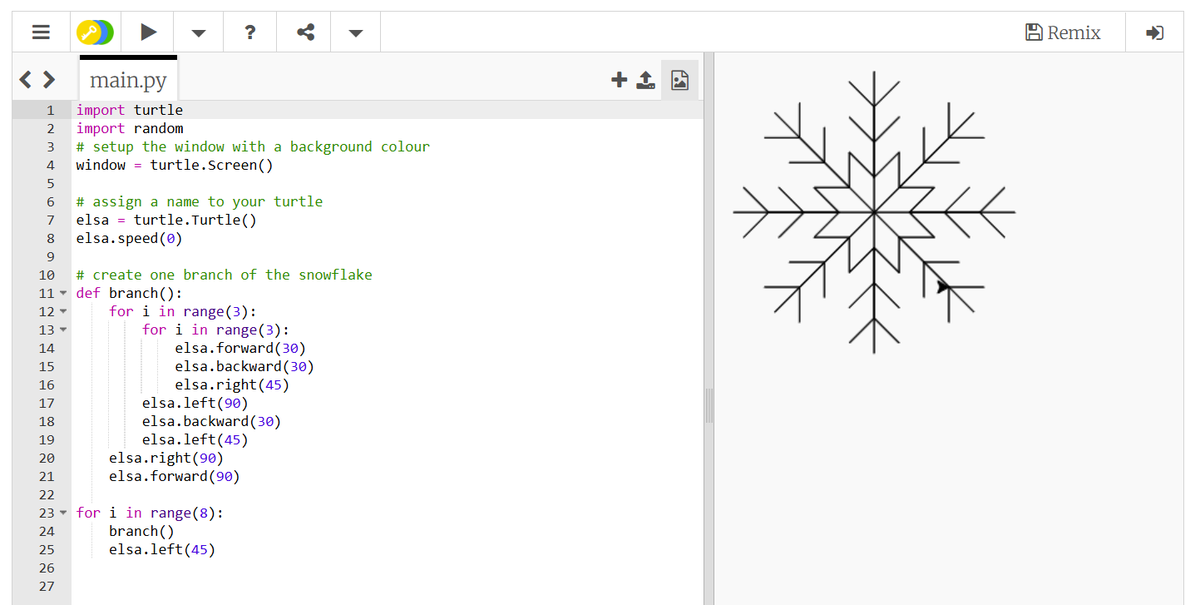The width and height of the screenshot is (1200, 605).
Task: Click the comment '# assign a name to your turtle'
Action: (x=199, y=202)
